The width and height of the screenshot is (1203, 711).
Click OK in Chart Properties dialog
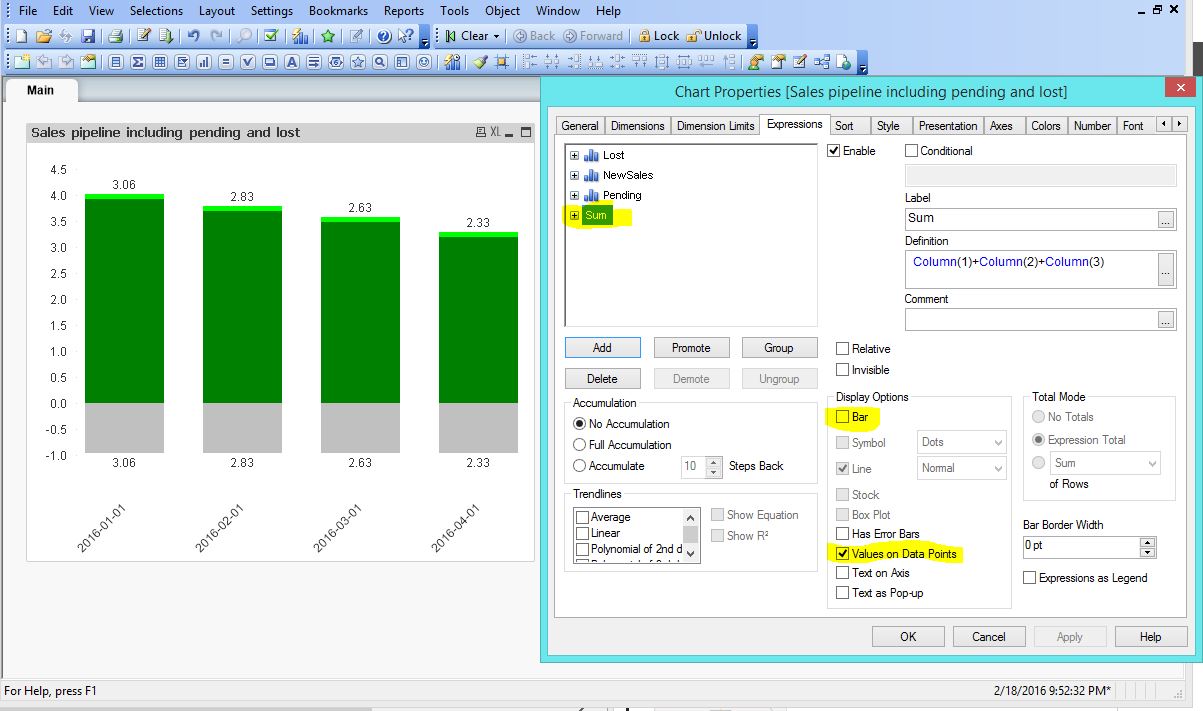pyautogui.click(x=907, y=637)
